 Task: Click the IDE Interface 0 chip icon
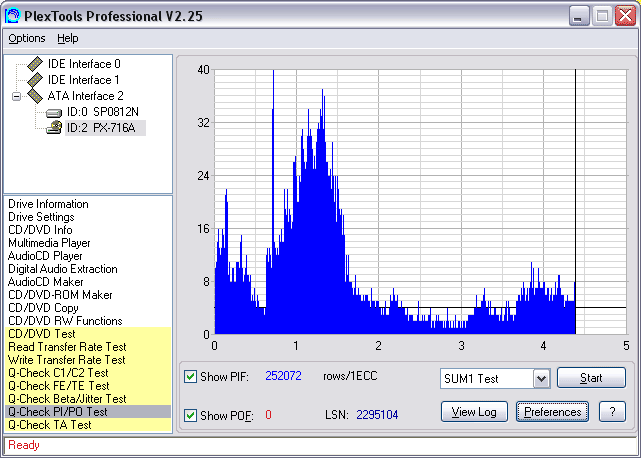click(35, 63)
